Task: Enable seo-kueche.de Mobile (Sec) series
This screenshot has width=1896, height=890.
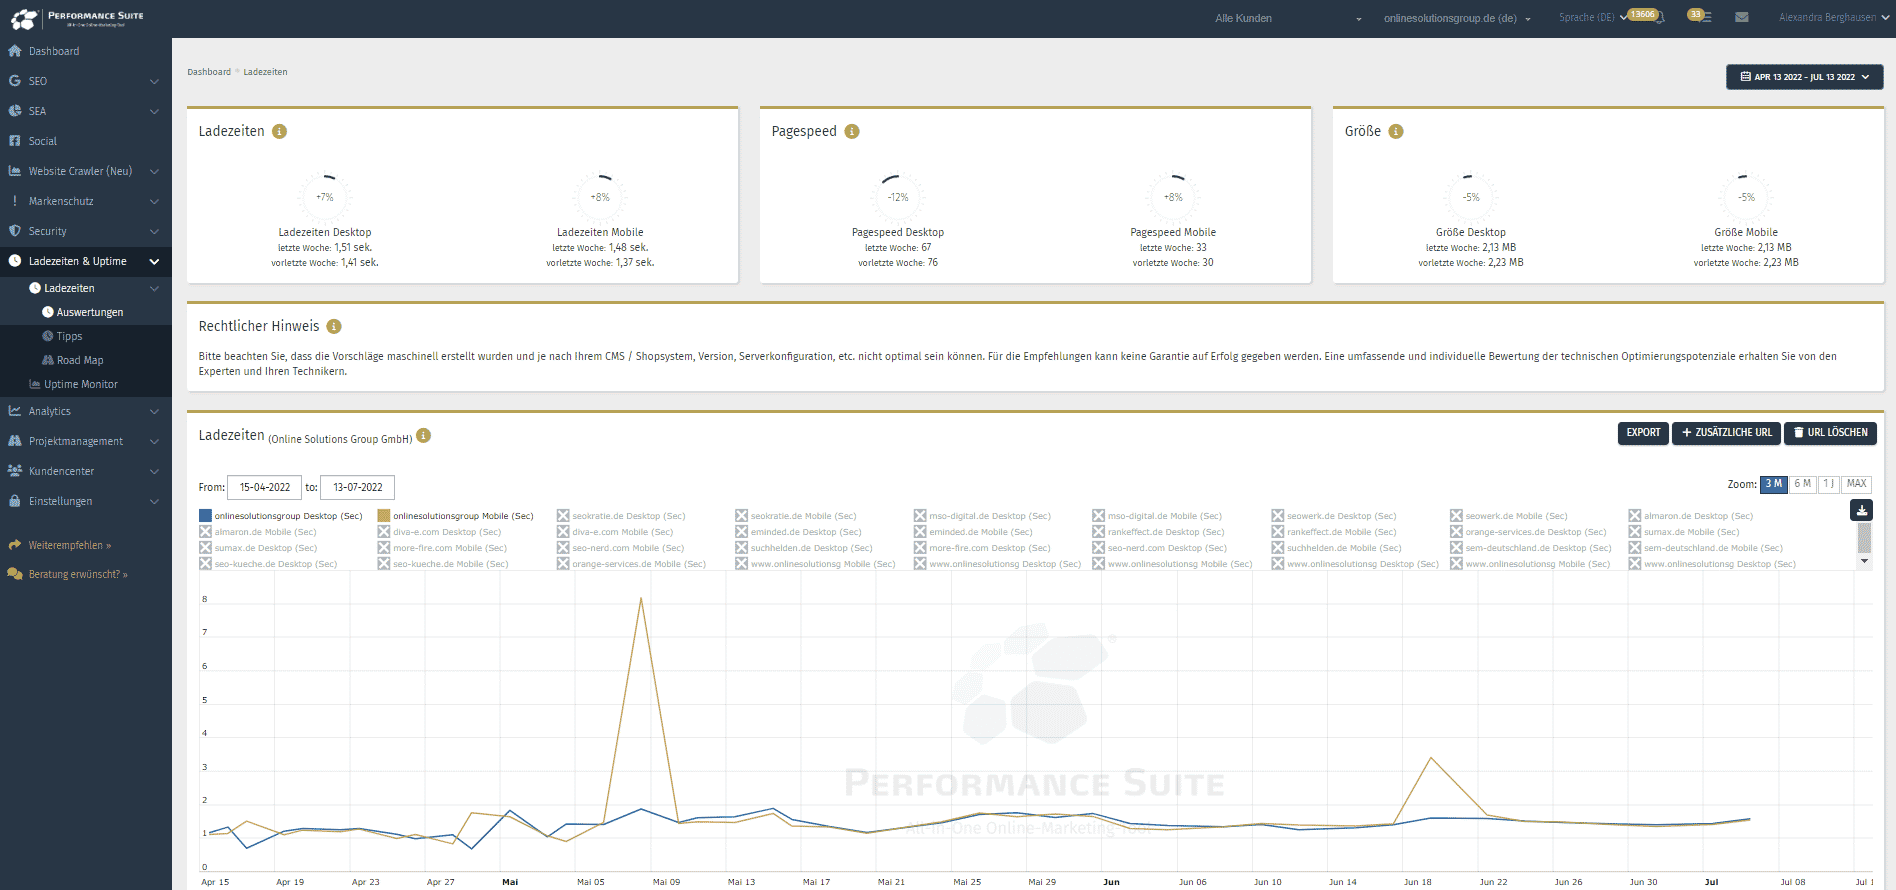Action: [x=443, y=564]
